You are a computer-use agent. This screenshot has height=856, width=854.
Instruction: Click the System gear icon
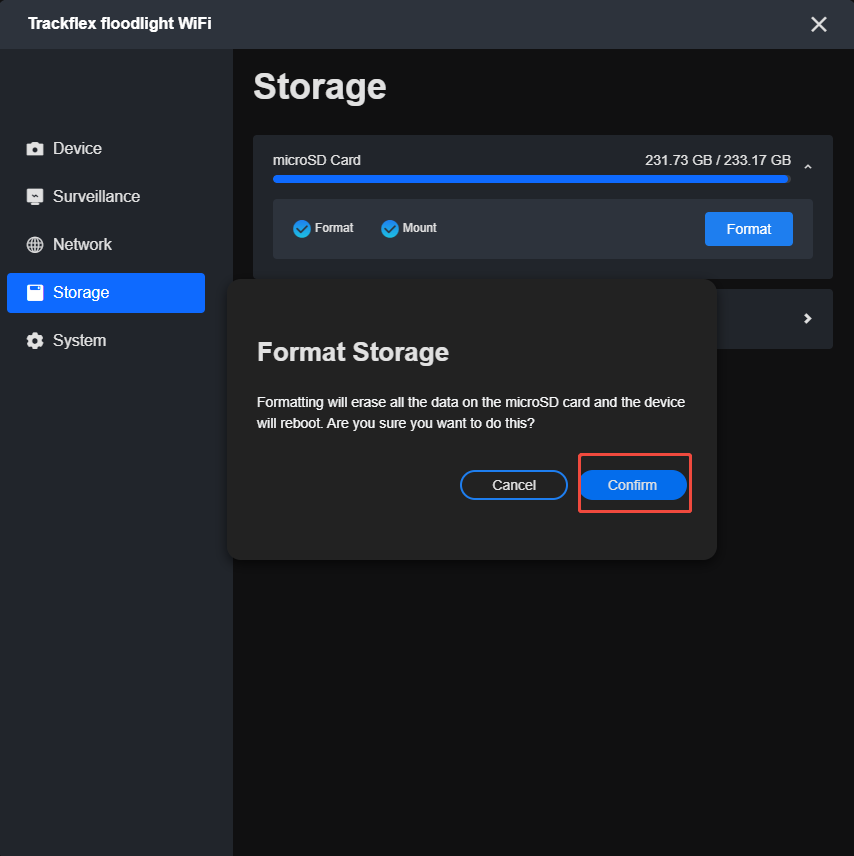click(x=35, y=341)
